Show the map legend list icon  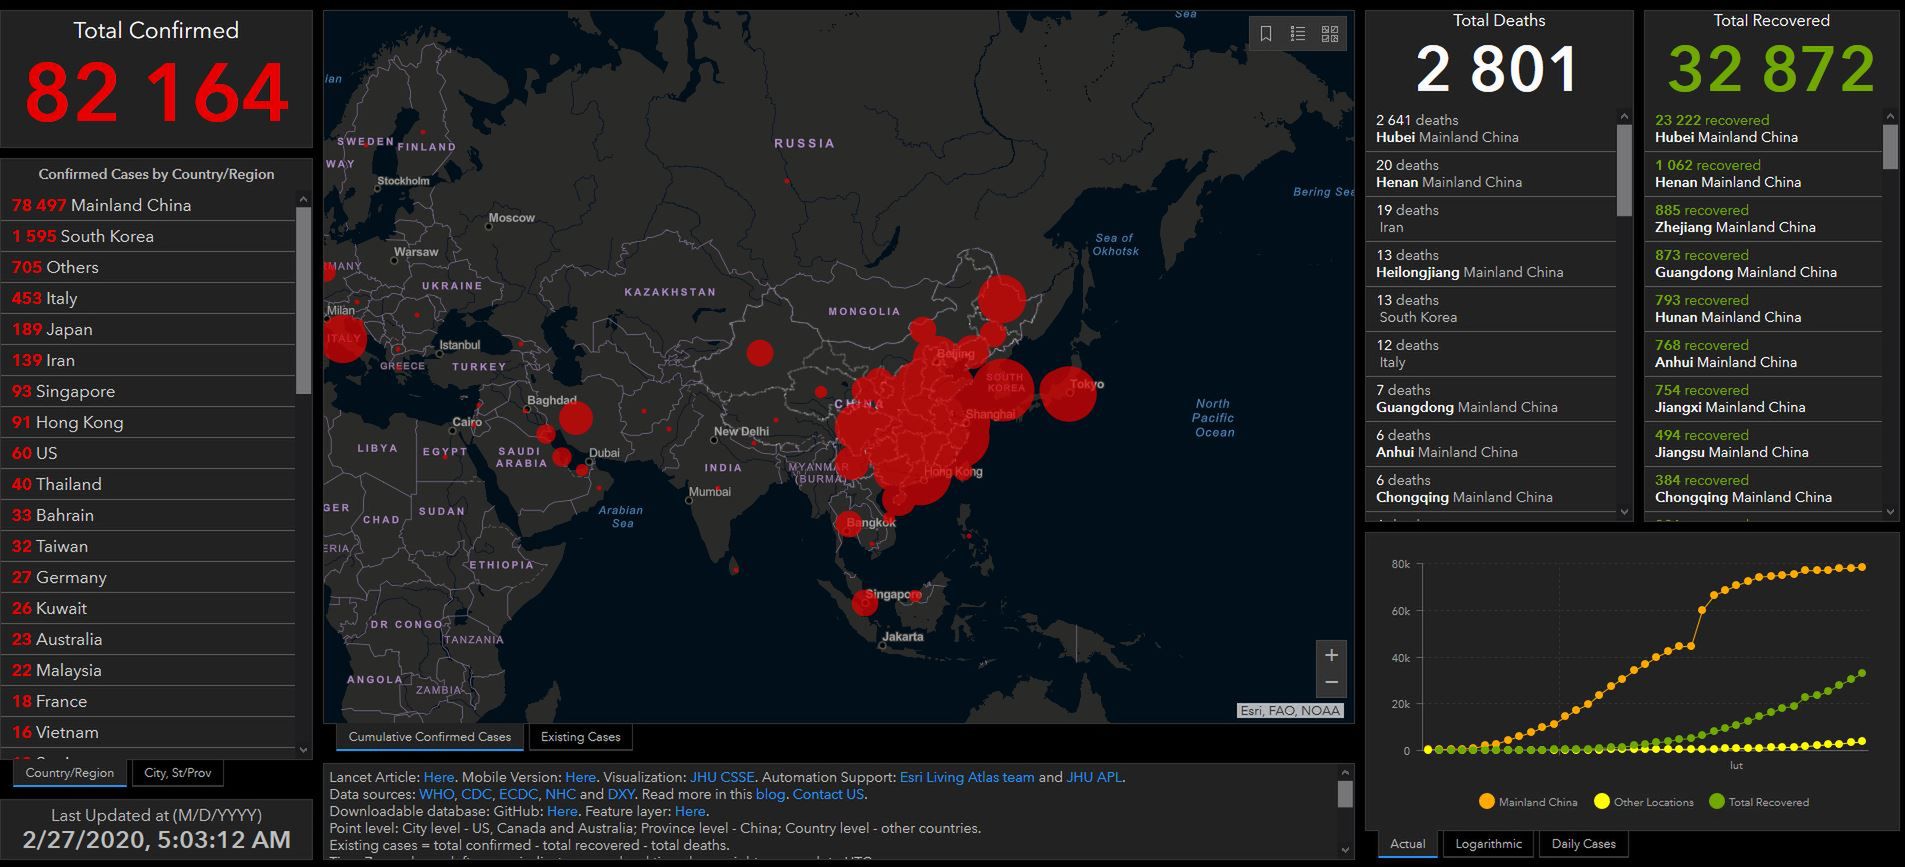coord(1298,34)
